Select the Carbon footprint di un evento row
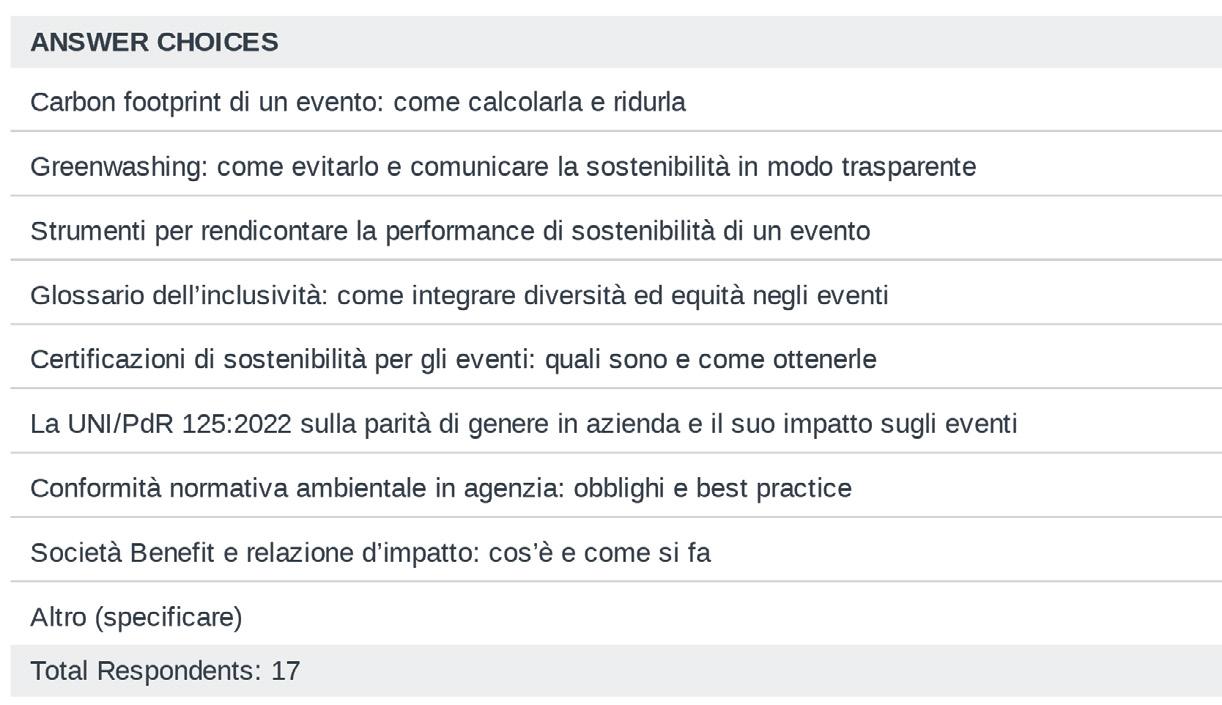Image resolution: width=1222 pixels, height=705 pixels. click(x=358, y=102)
